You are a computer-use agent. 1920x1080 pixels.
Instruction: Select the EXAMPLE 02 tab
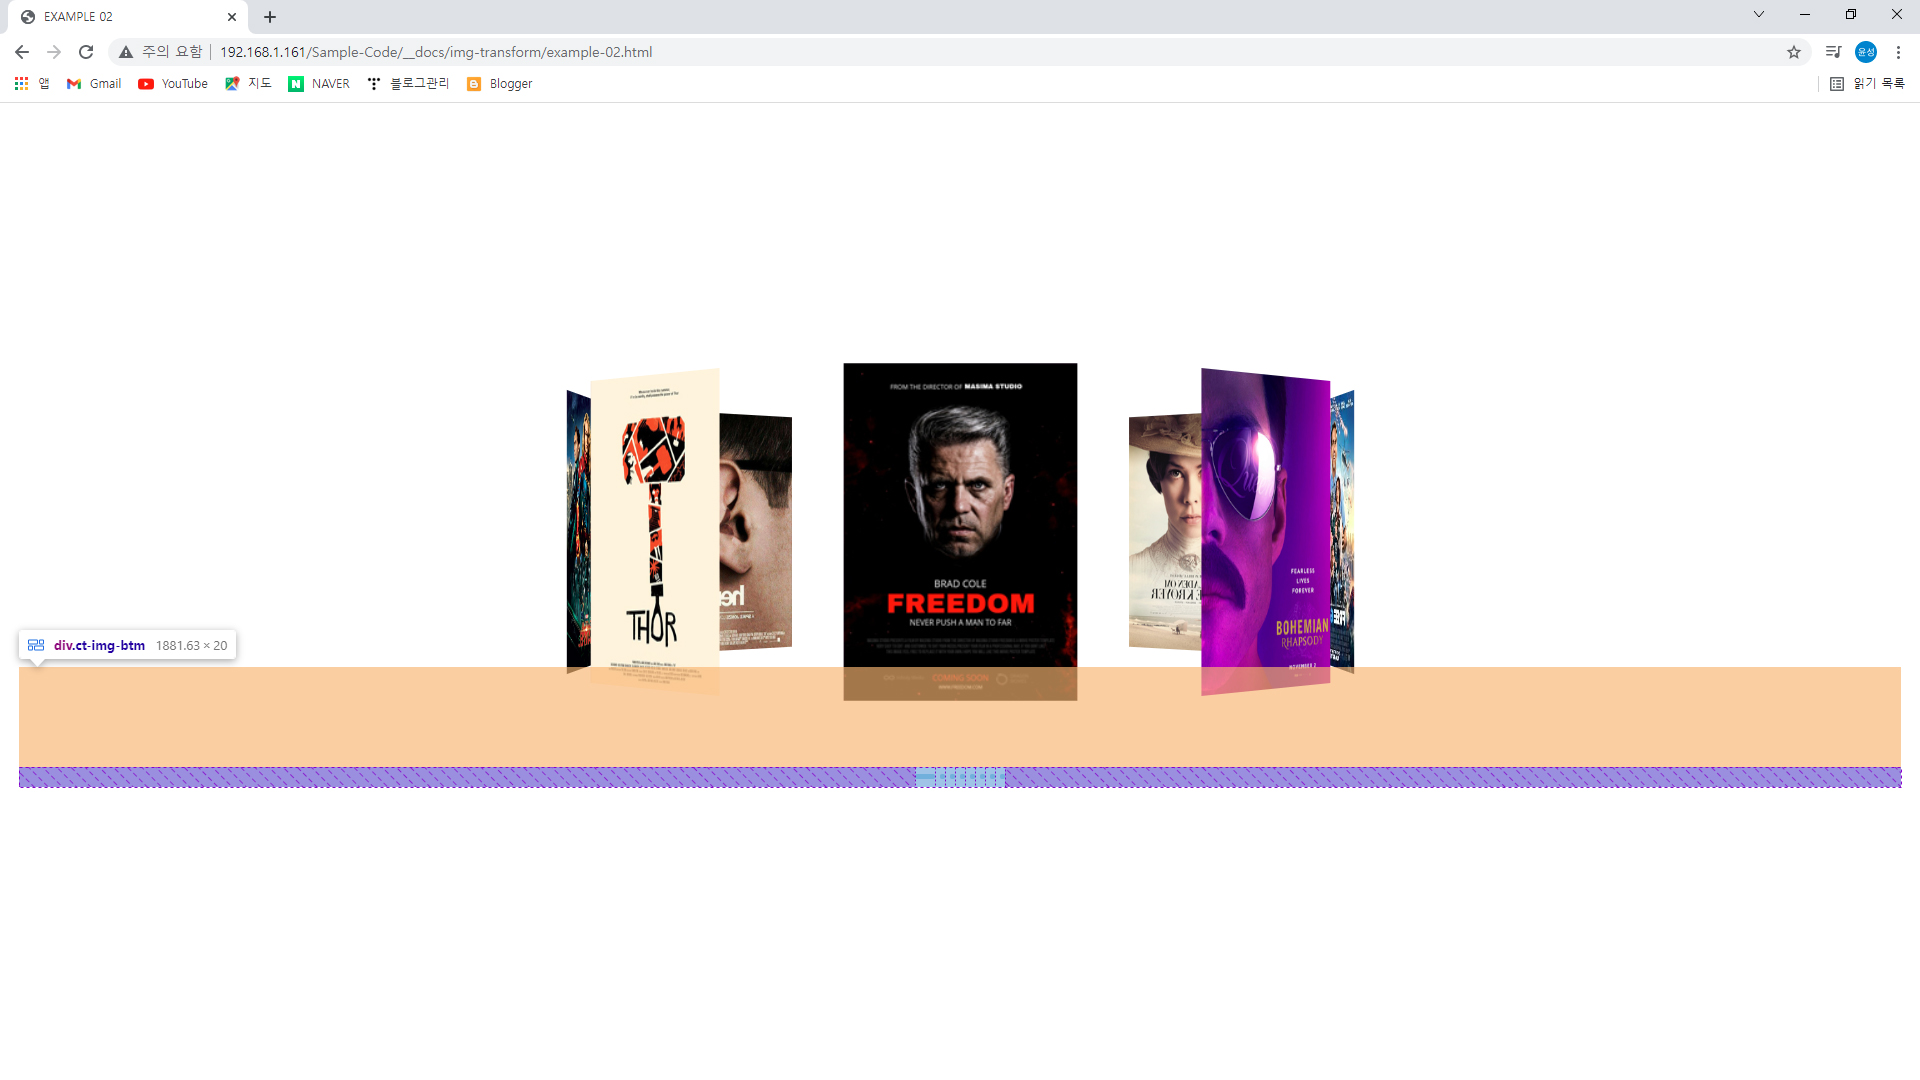(110, 17)
